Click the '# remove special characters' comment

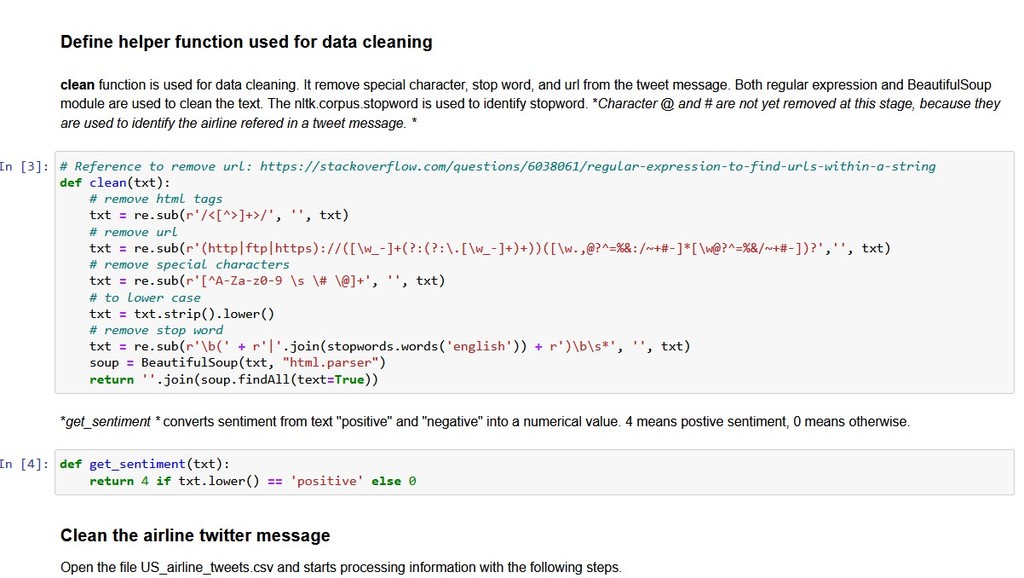[189, 265]
